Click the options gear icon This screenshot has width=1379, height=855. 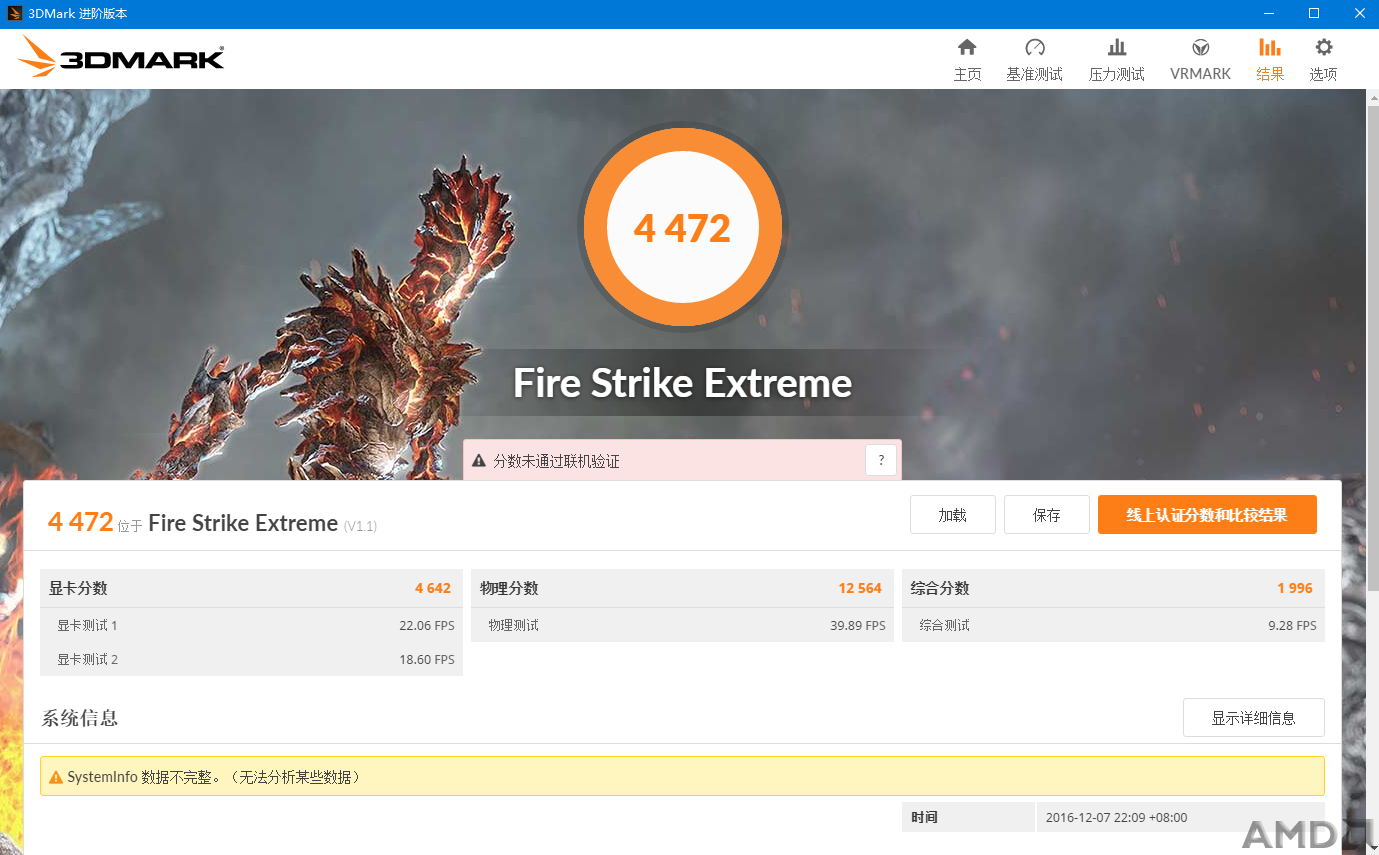tap(1324, 47)
